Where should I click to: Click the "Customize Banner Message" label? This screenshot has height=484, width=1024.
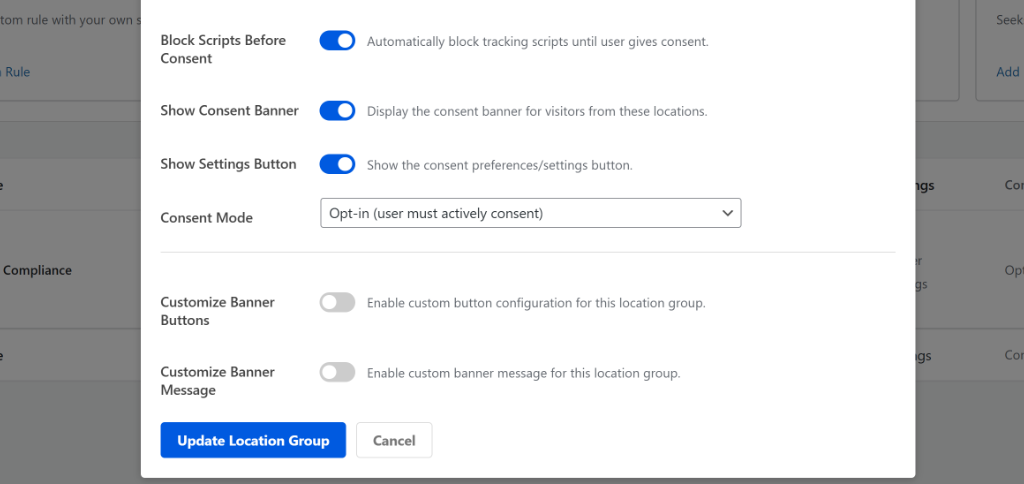point(217,381)
